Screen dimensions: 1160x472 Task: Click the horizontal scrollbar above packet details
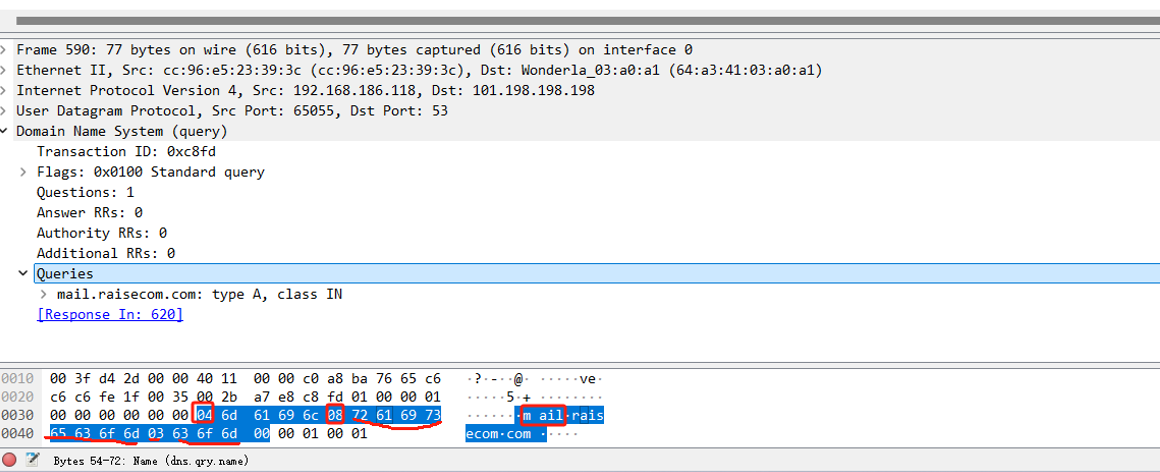point(588,21)
